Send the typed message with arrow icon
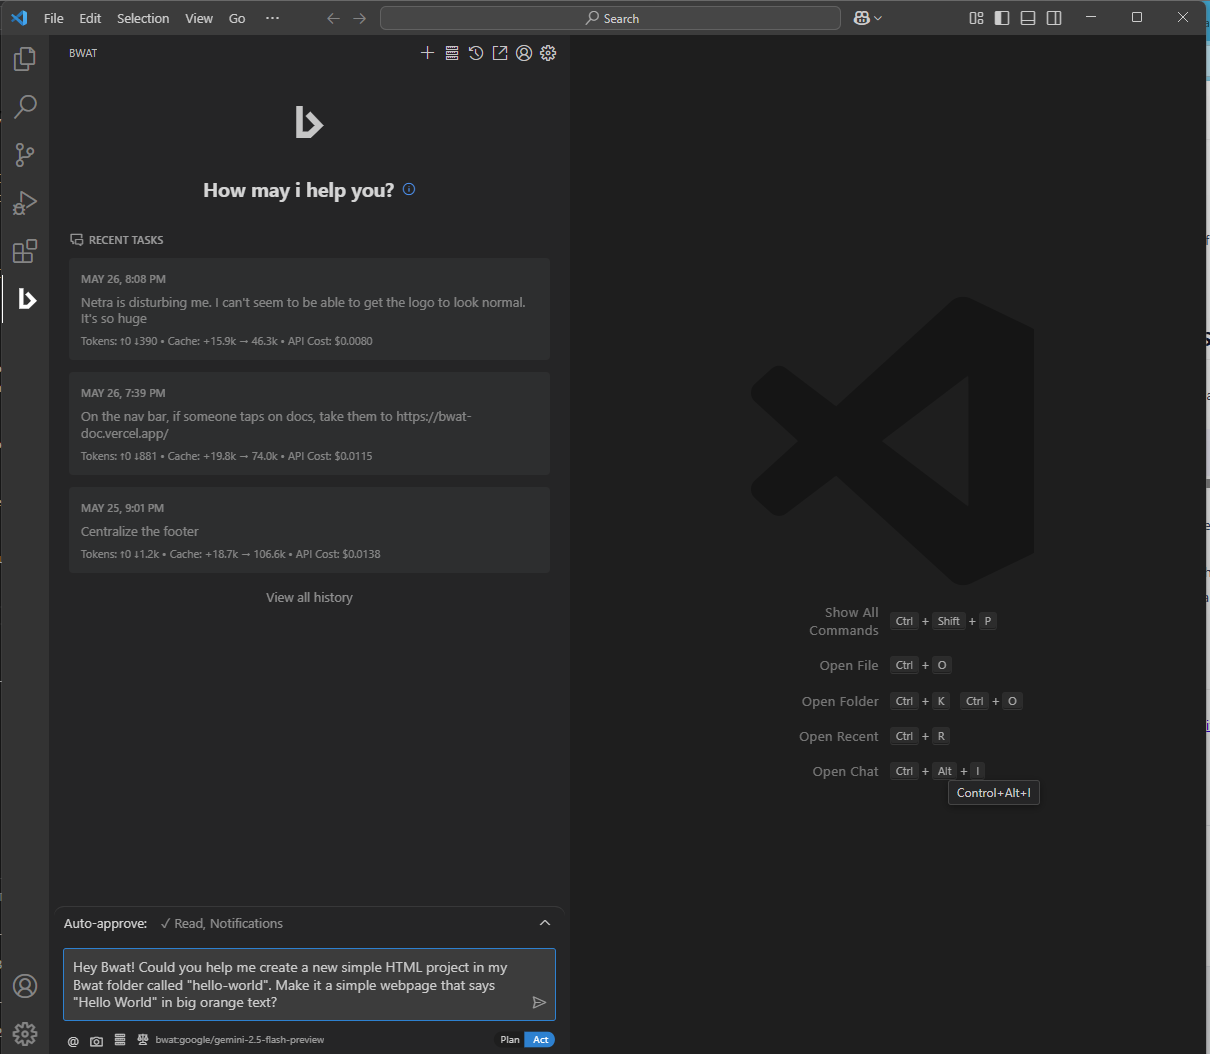 pyautogui.click(x=539, y=1002)
